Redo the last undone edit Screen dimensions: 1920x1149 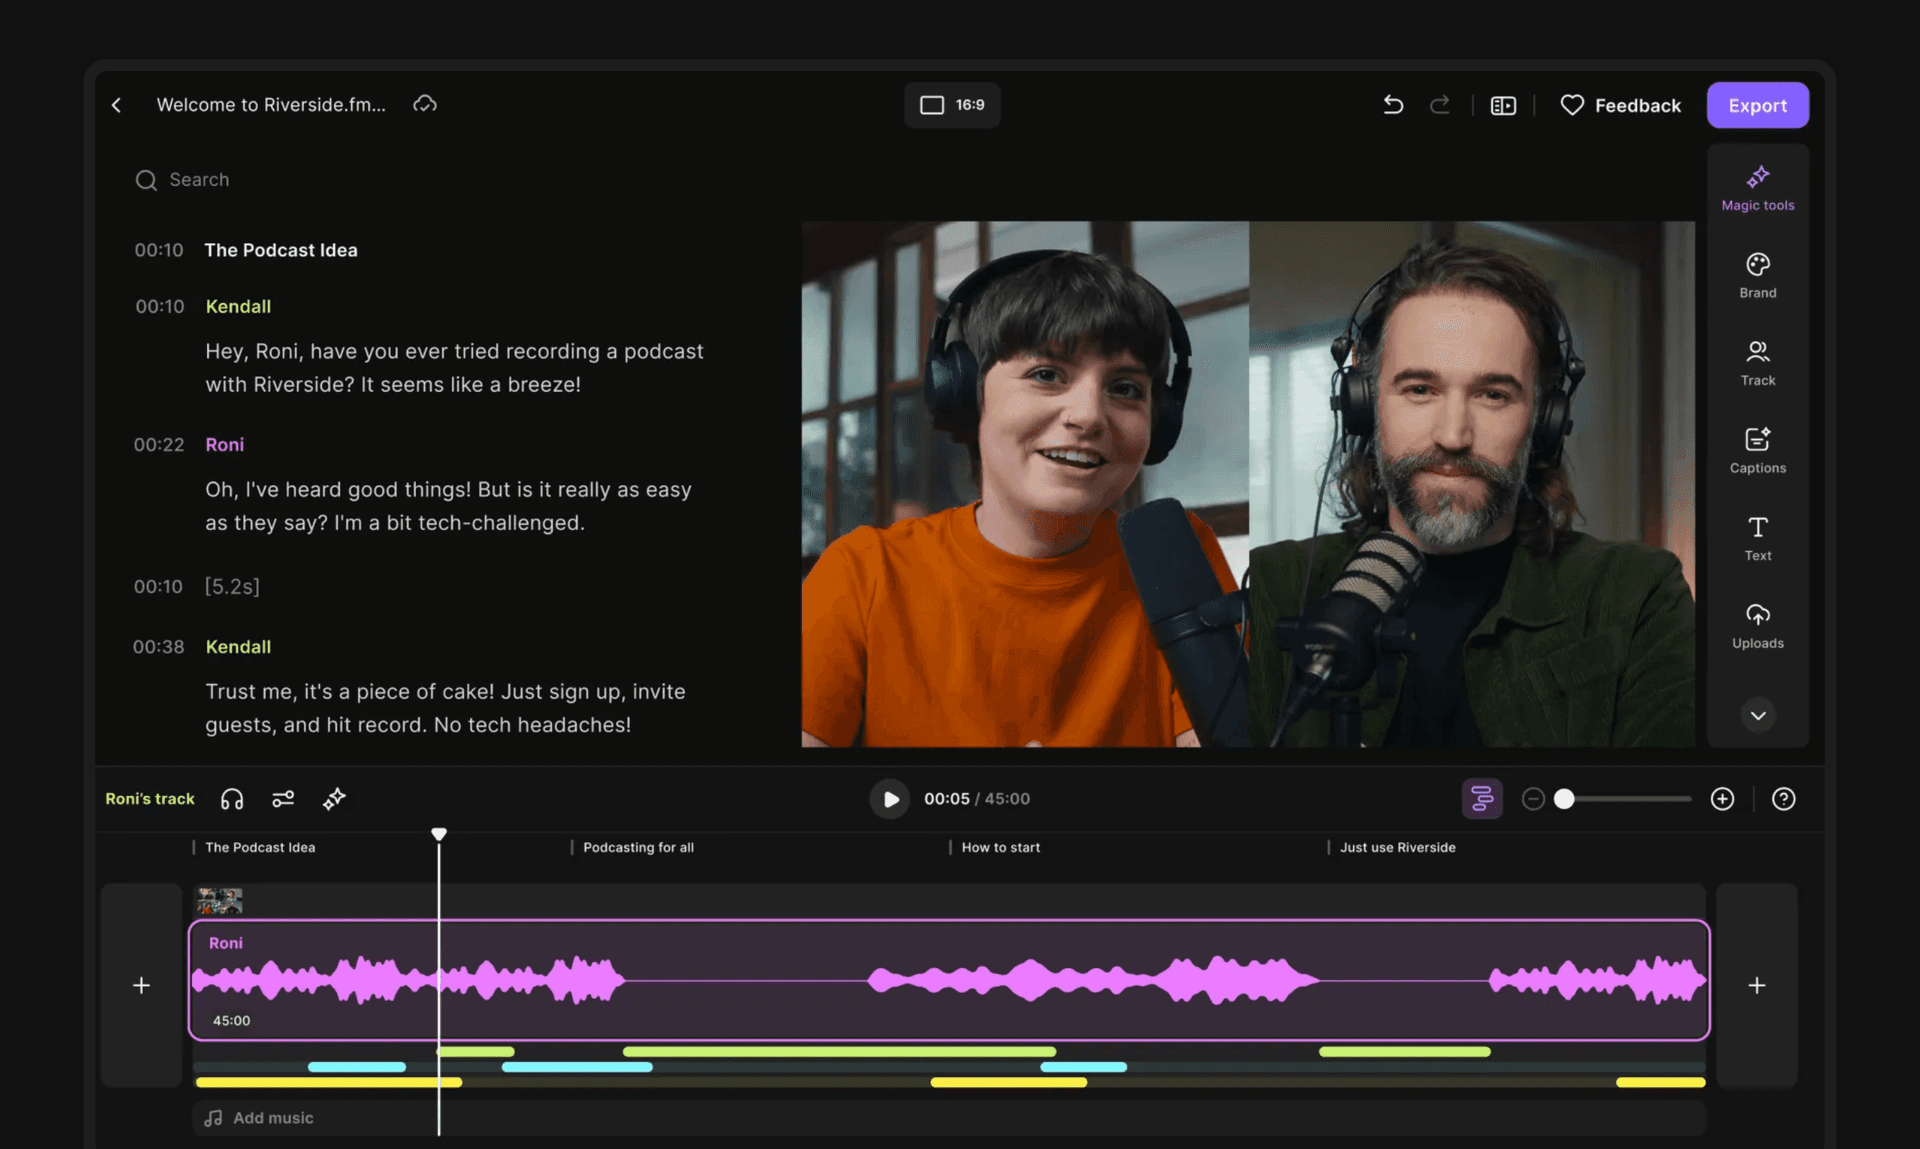[1440, 105]
